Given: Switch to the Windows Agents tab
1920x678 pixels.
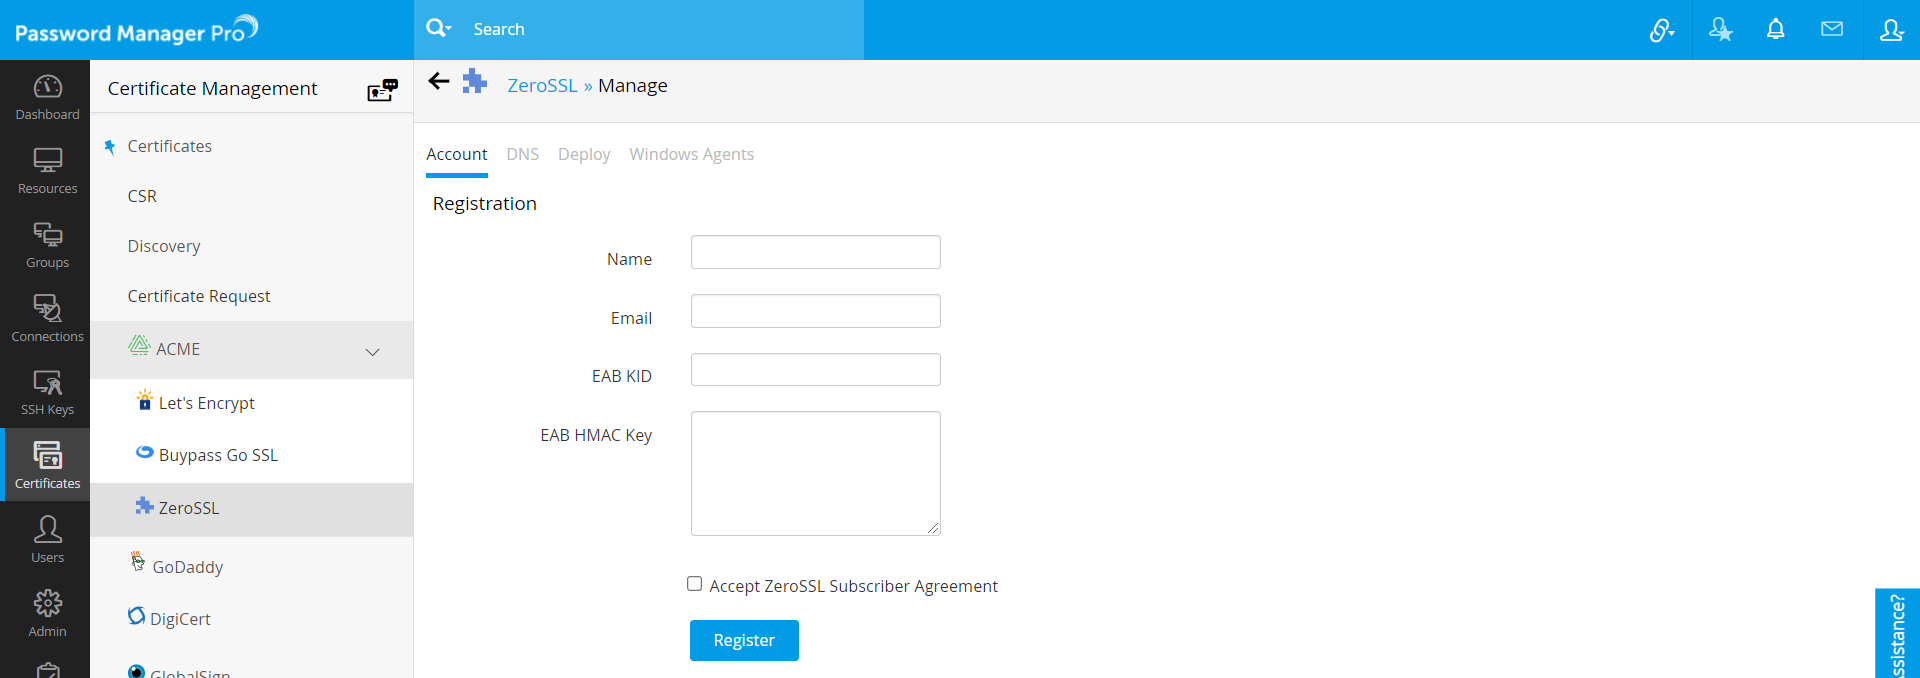Looking at the screenshot, I should pyautogui.click(x=692, y=154).
